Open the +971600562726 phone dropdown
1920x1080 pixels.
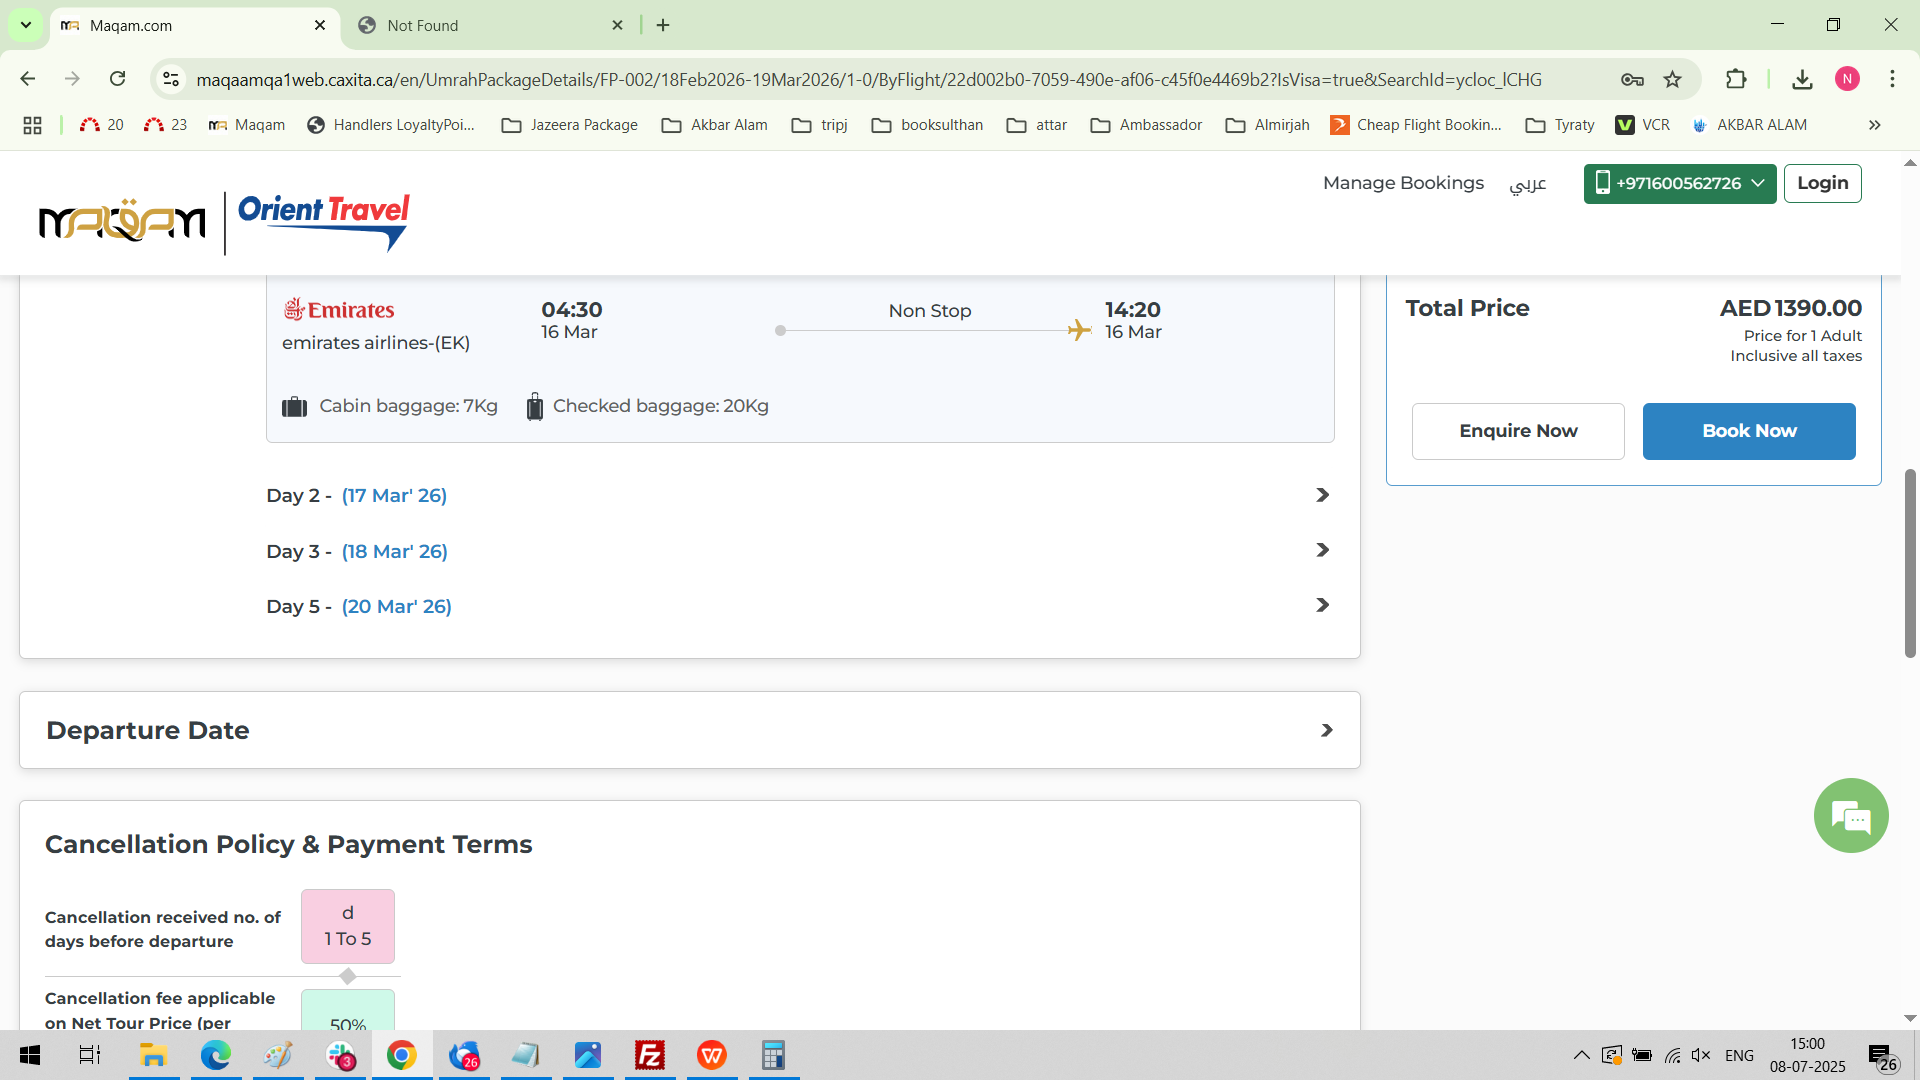click(1679, 184)
